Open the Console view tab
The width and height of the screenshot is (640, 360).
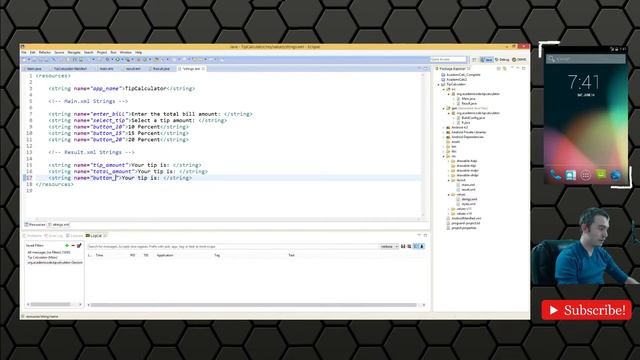75,236
